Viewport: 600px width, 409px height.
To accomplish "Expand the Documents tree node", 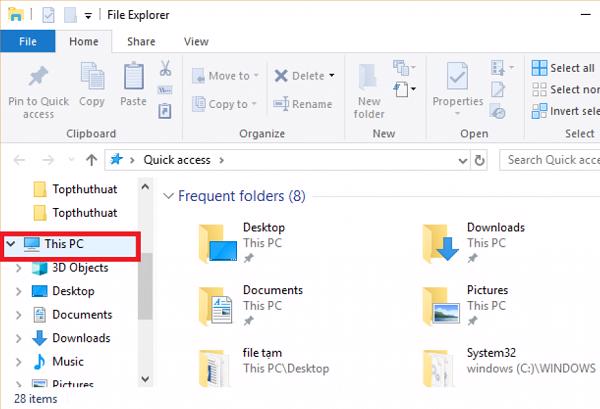I will 18,315.
